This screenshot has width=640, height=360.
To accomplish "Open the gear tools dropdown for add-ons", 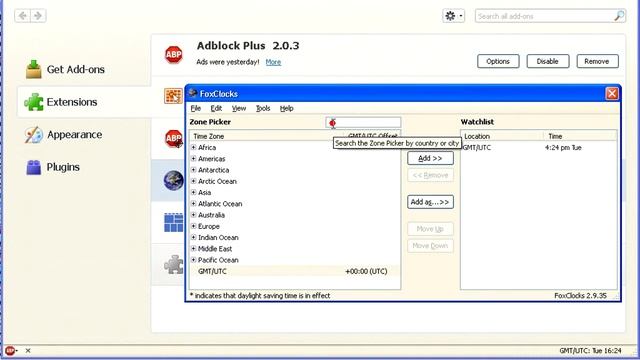I will click(453, 16).
